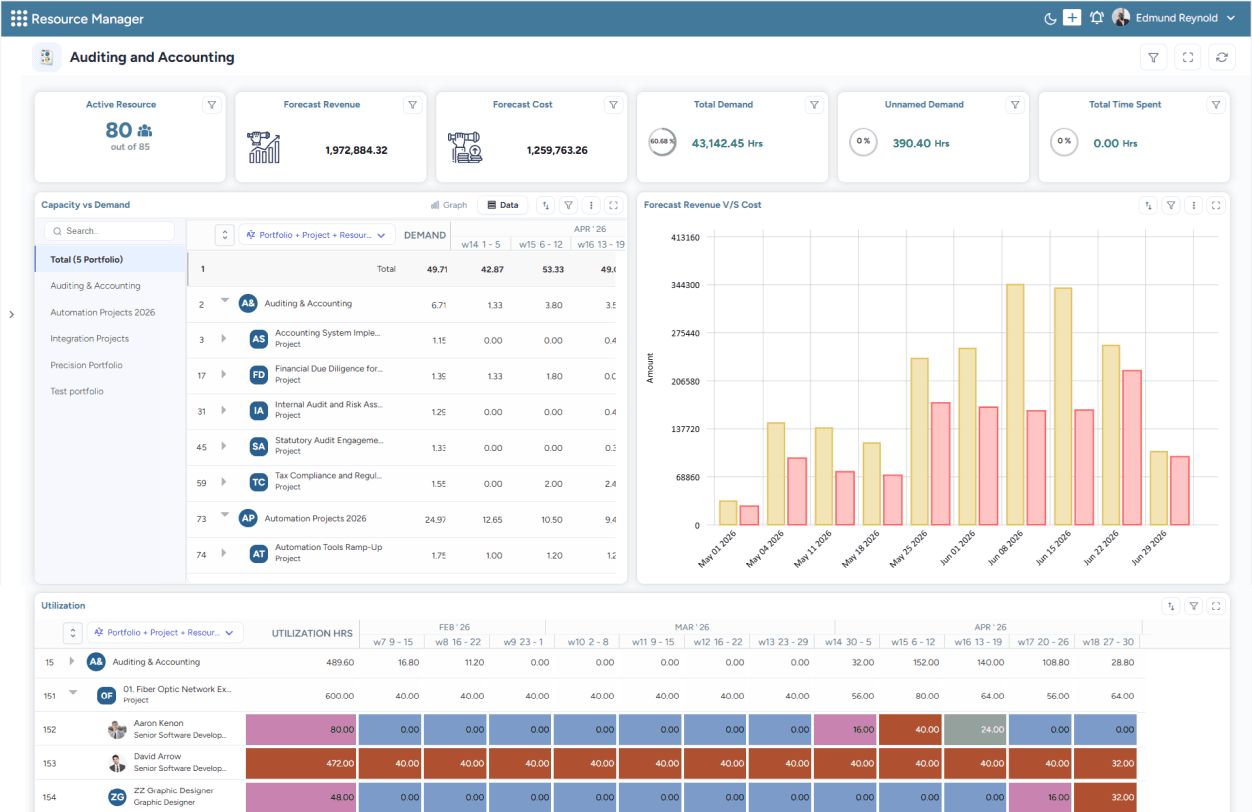This screenshot has height=812, width=1252.
Task: Filter the Unnamed Demand card
Action: click(1015, 105)
